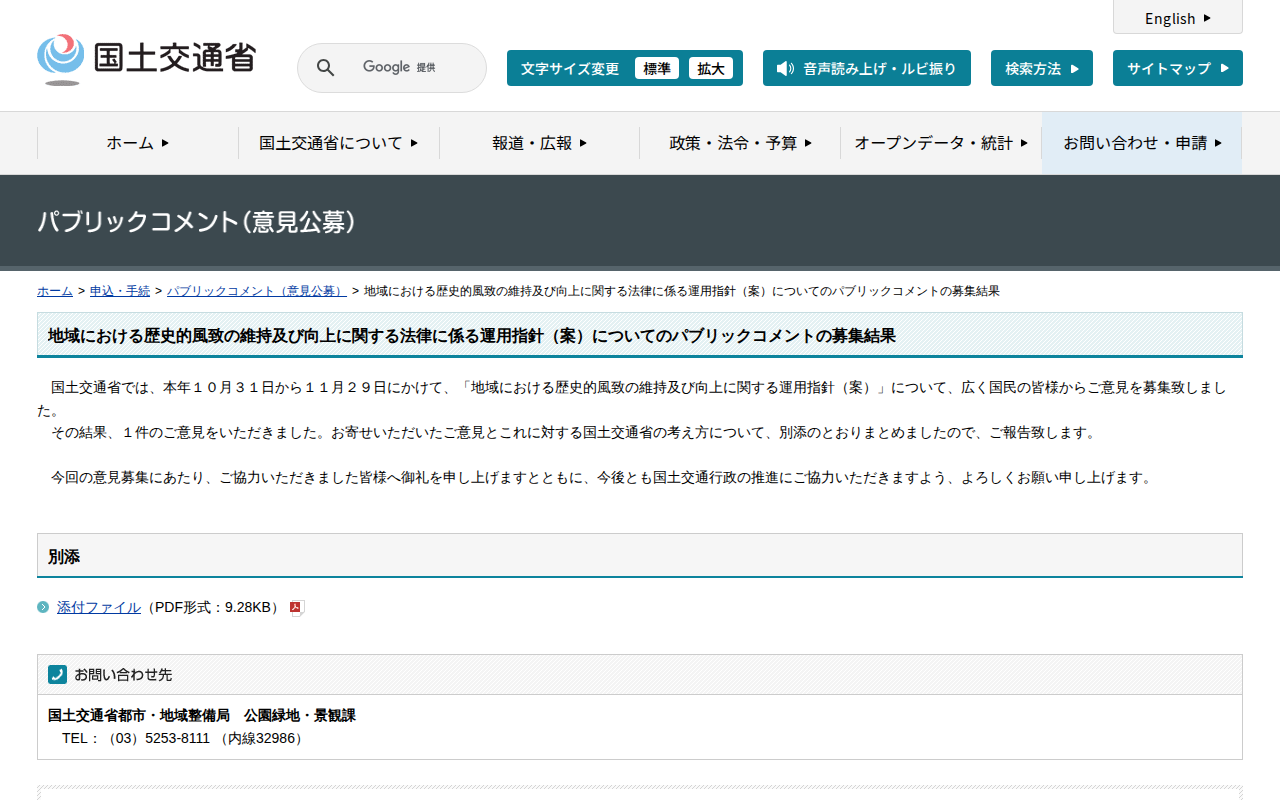The image size is (1280, 800).
Task: Select 標準 text size option
Action: click(657, 68)
